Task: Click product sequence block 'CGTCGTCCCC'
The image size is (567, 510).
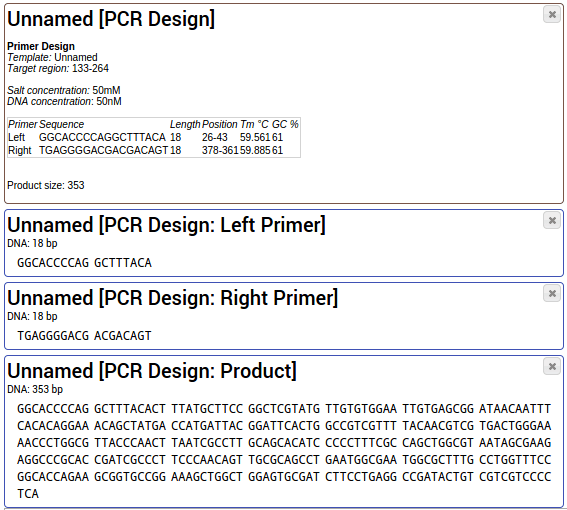Action: tap(515, 477)
